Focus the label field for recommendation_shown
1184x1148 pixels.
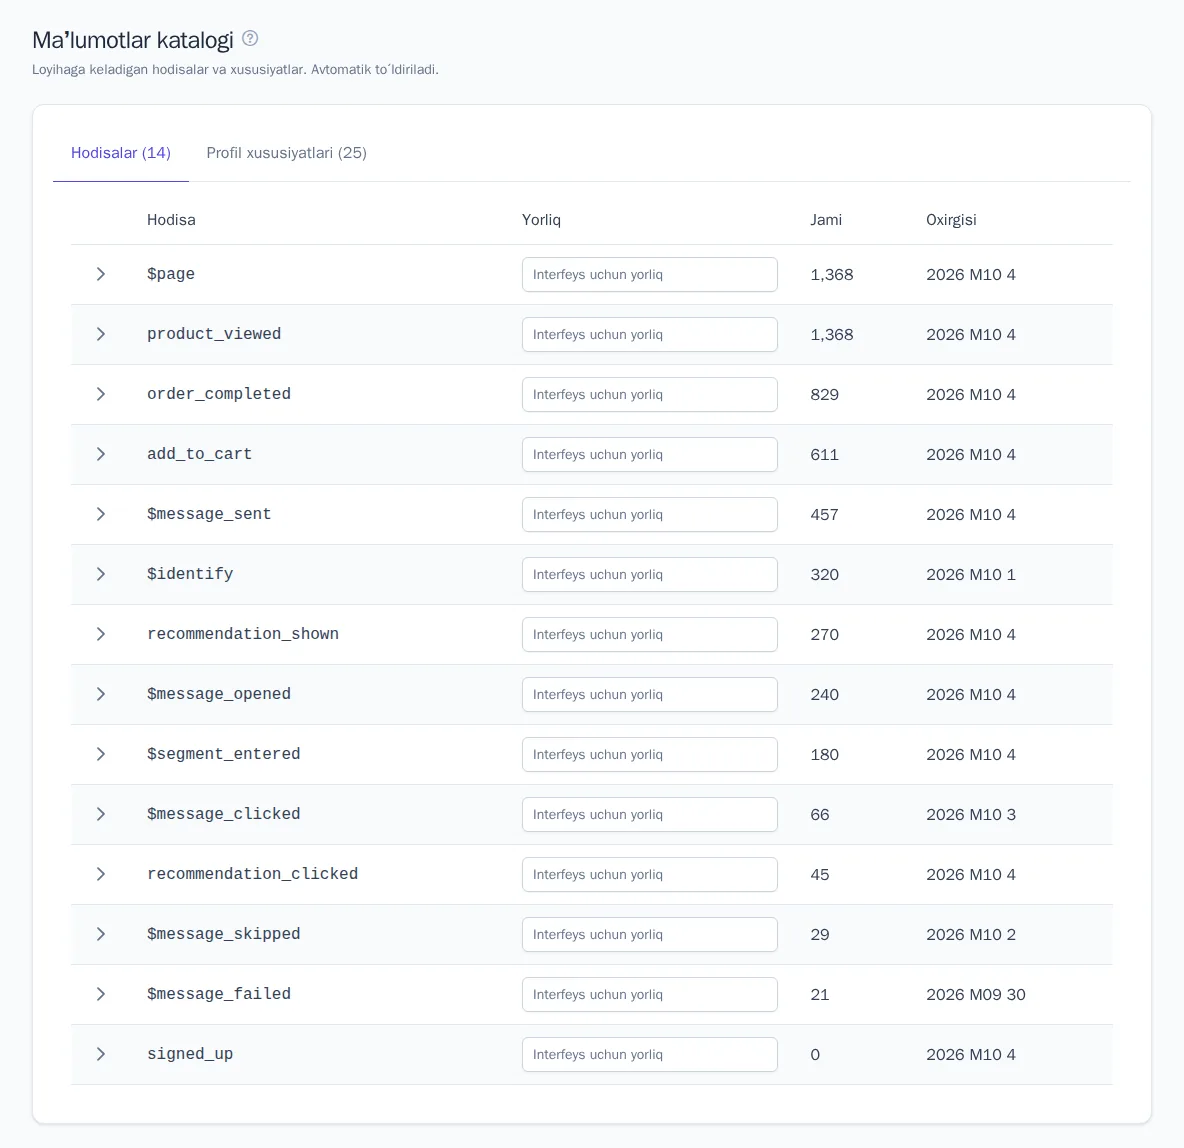[649, 634]
